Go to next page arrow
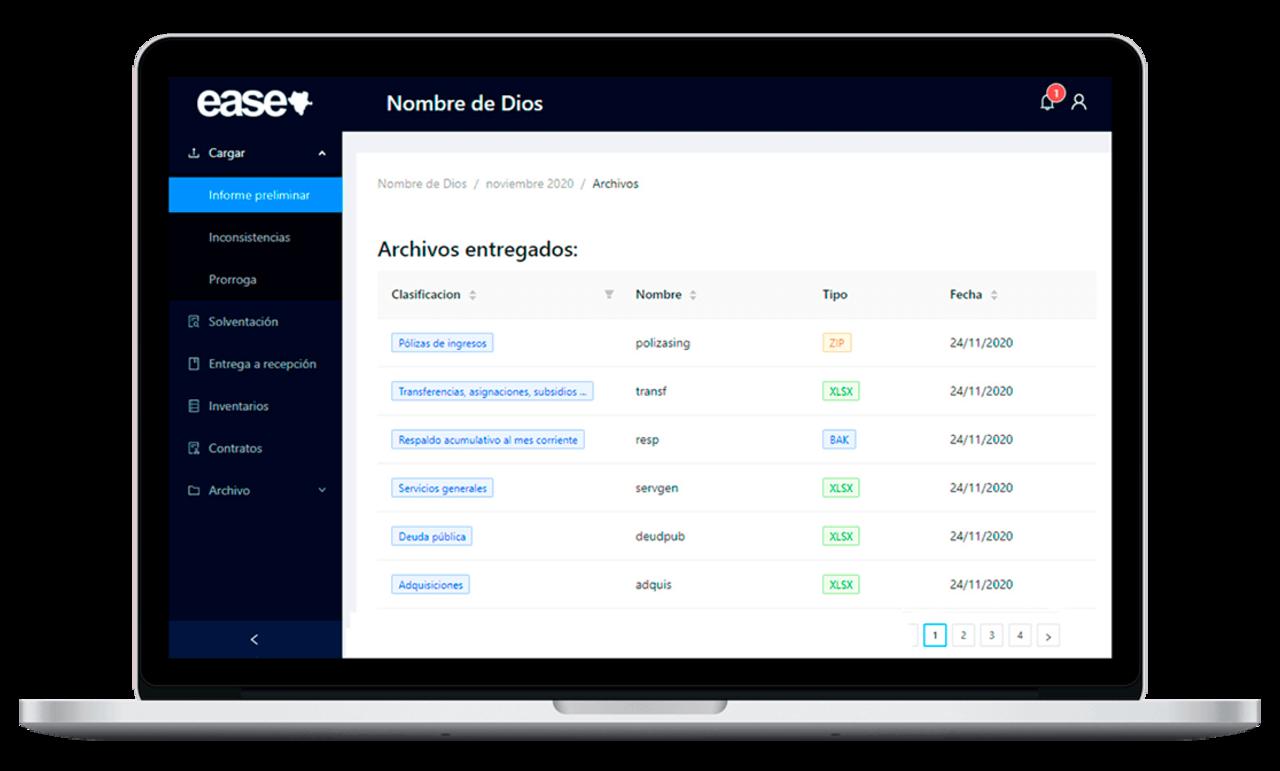1280x771 pixels. [x=1048, y=636]
